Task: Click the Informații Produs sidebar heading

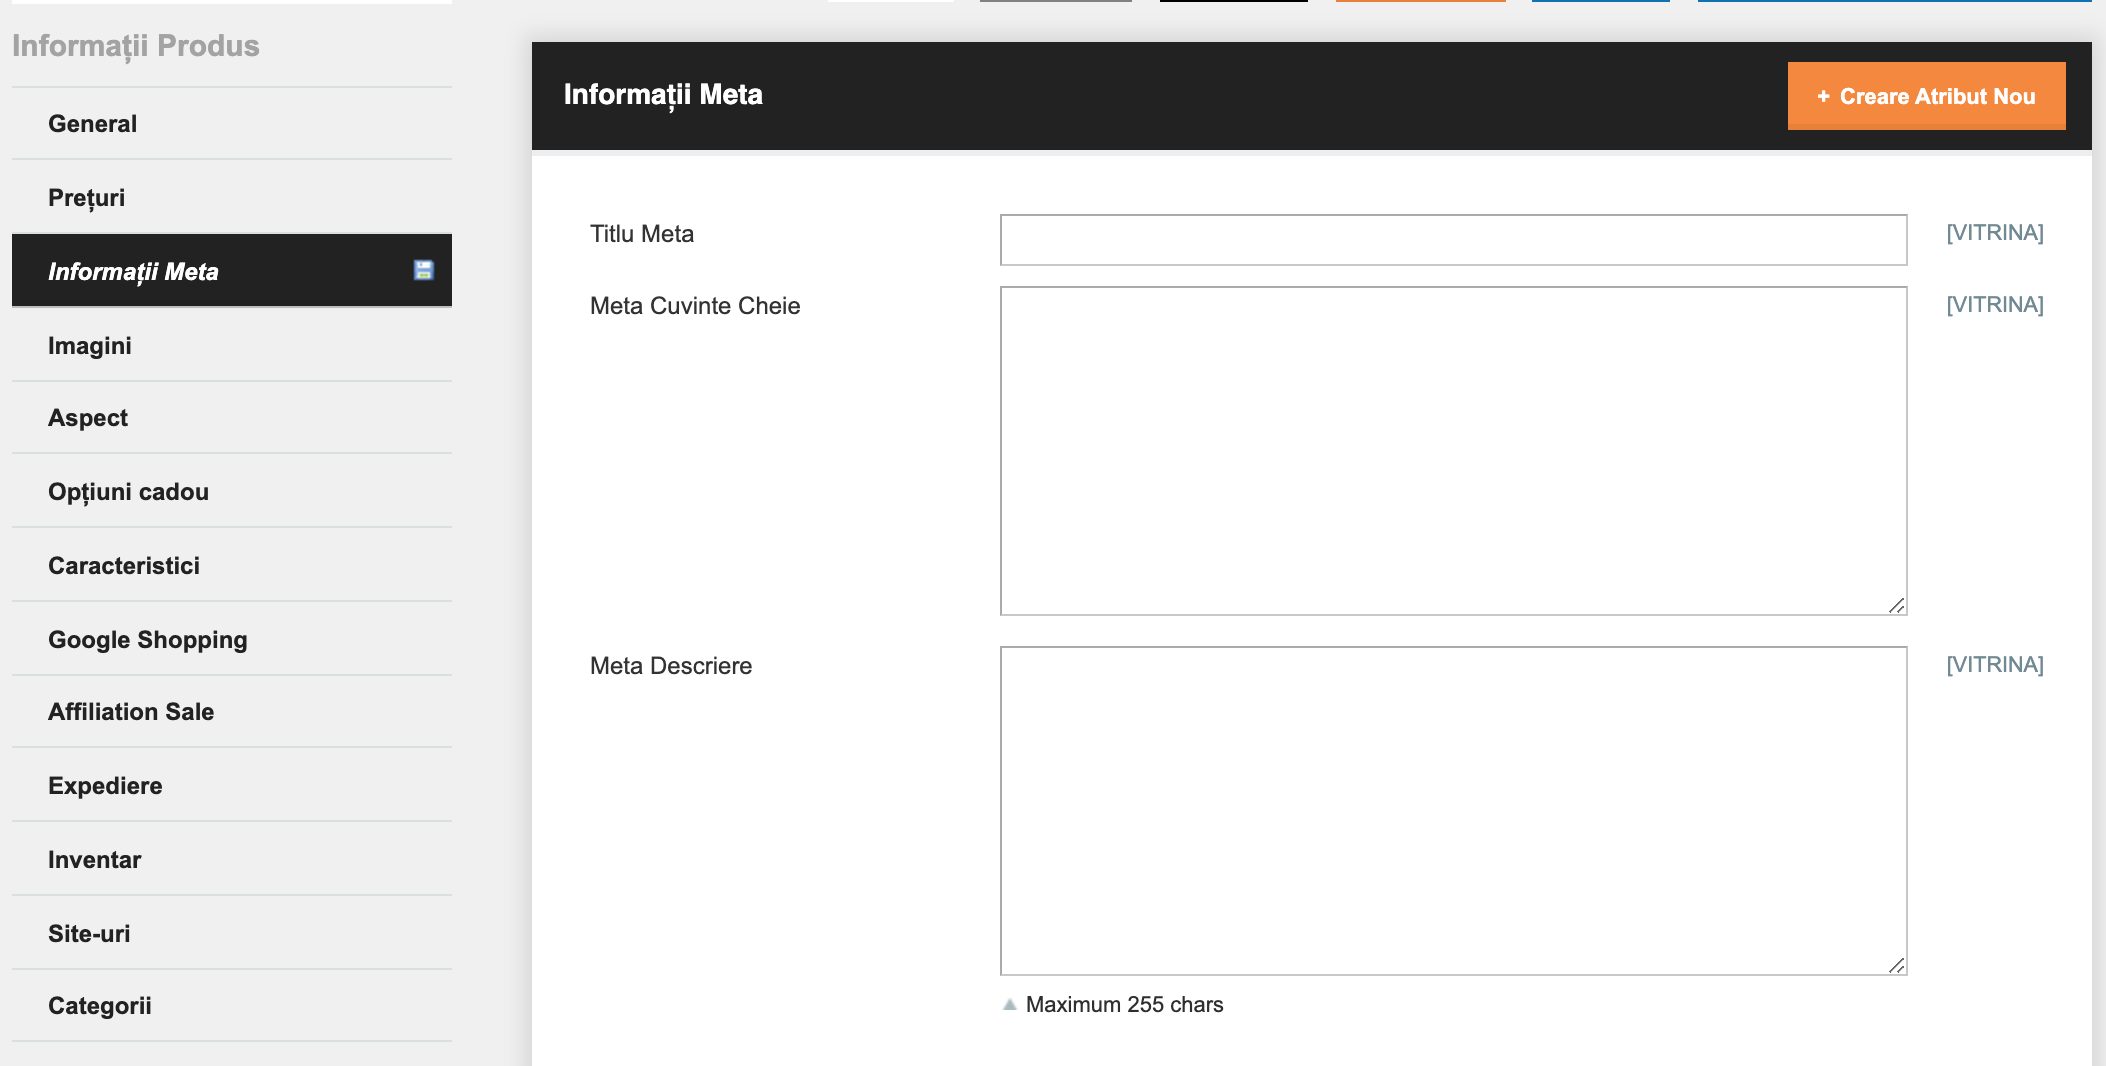Action: coord(136,46)
